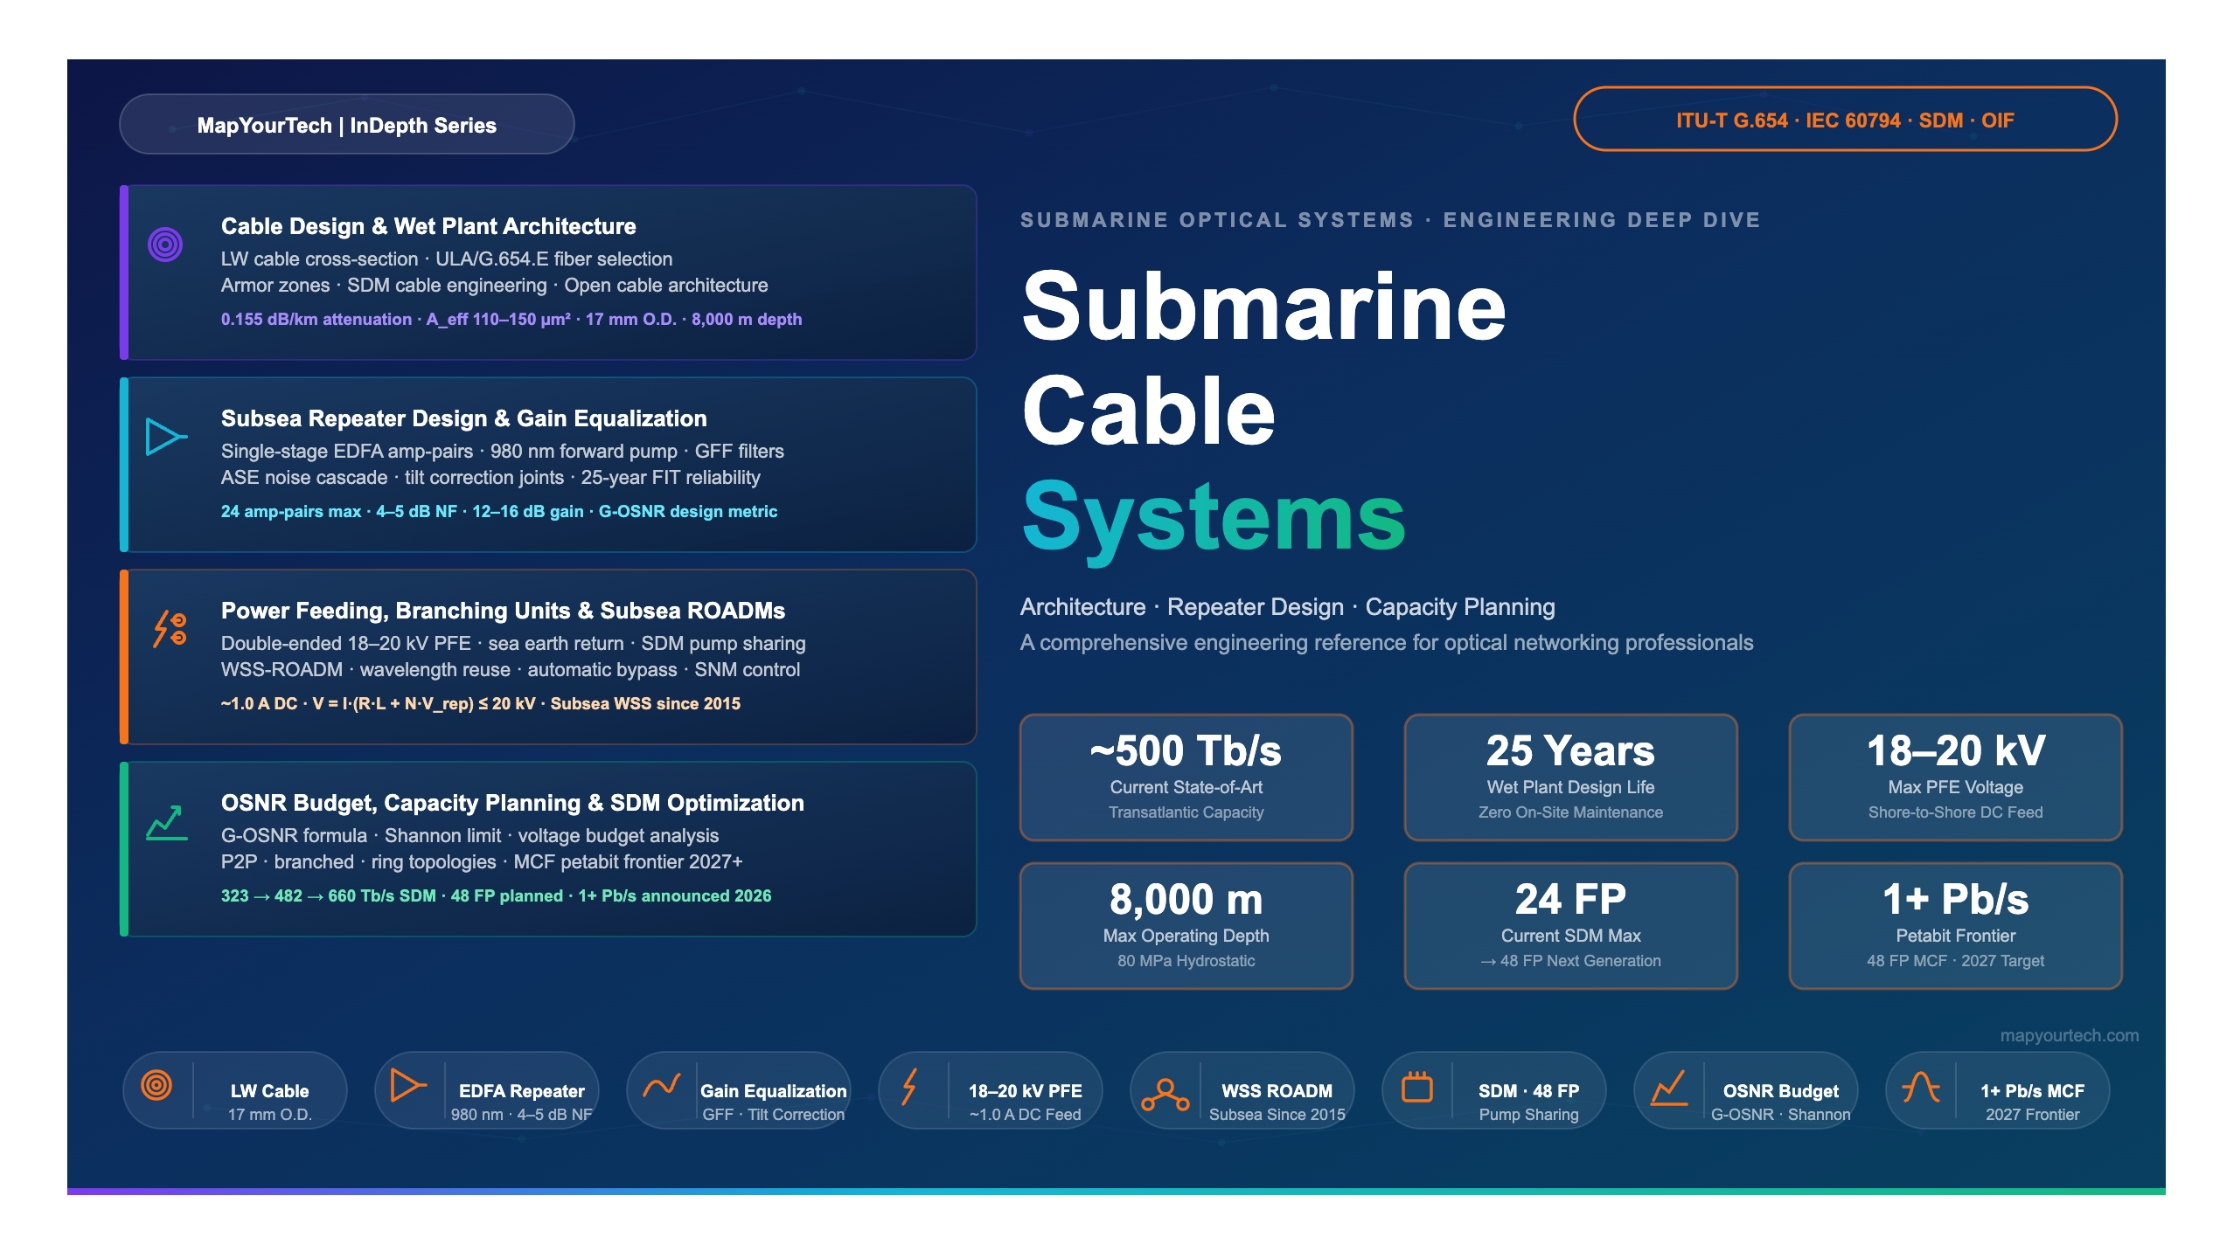
Task: Click 'WSS-ROADM · wavelength reuse' line
Action: click(510, 670)
